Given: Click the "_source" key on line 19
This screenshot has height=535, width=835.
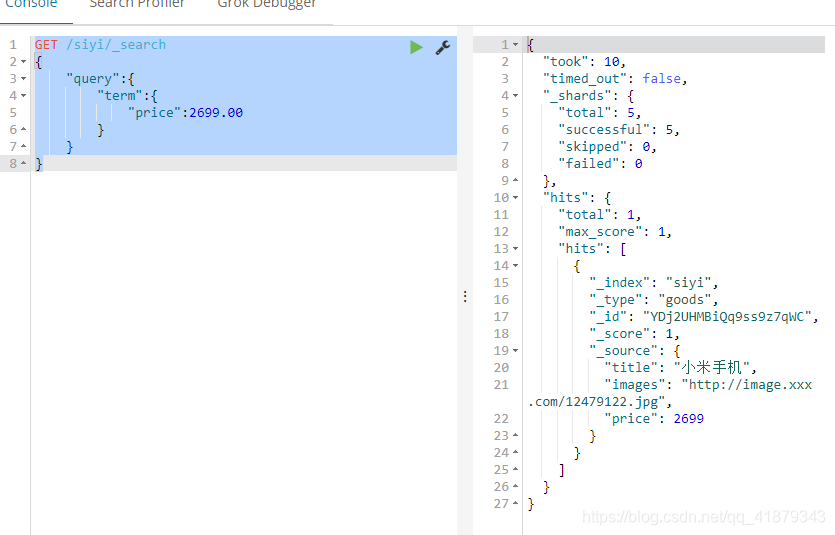Looking at the screenshot, I should pyautogui.click(x=623, y=351).
